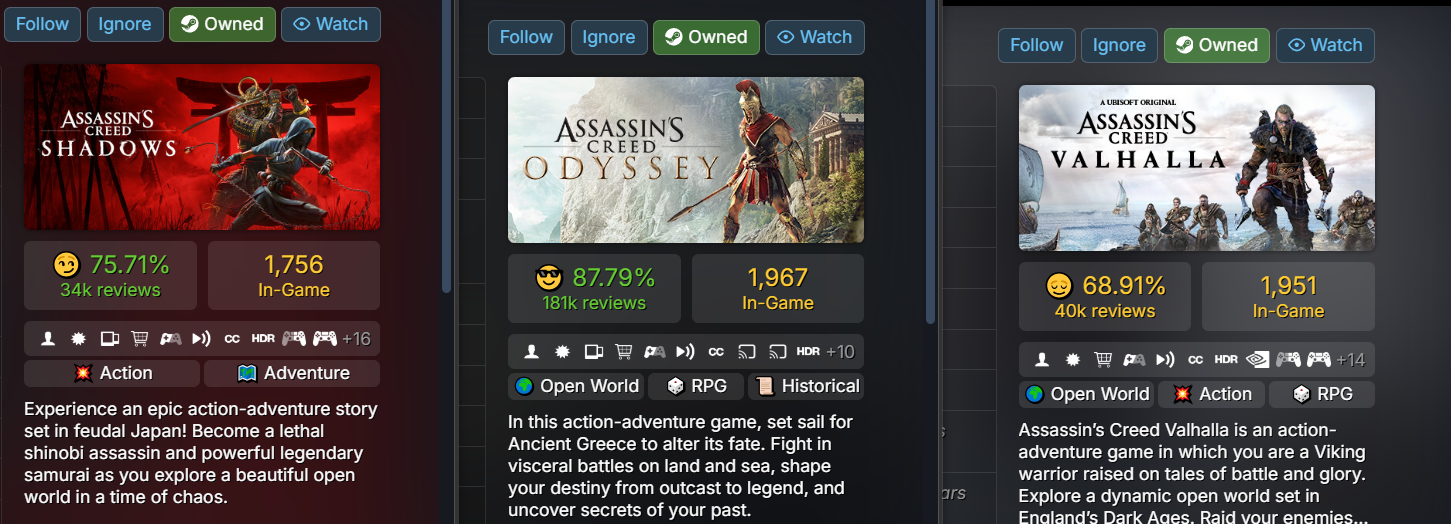Click shopping cart icon on Valhalla card
1451x524 pixels.
pos(1103,360)
